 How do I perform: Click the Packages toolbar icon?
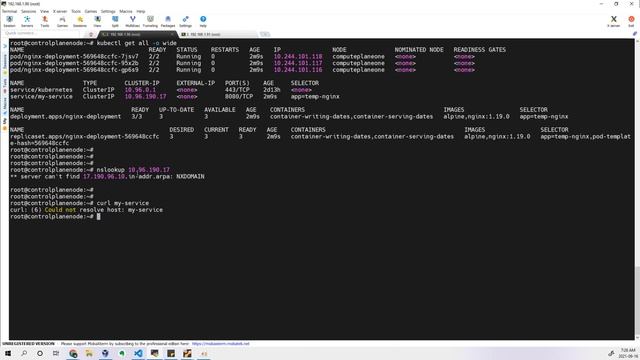[168, 22]
